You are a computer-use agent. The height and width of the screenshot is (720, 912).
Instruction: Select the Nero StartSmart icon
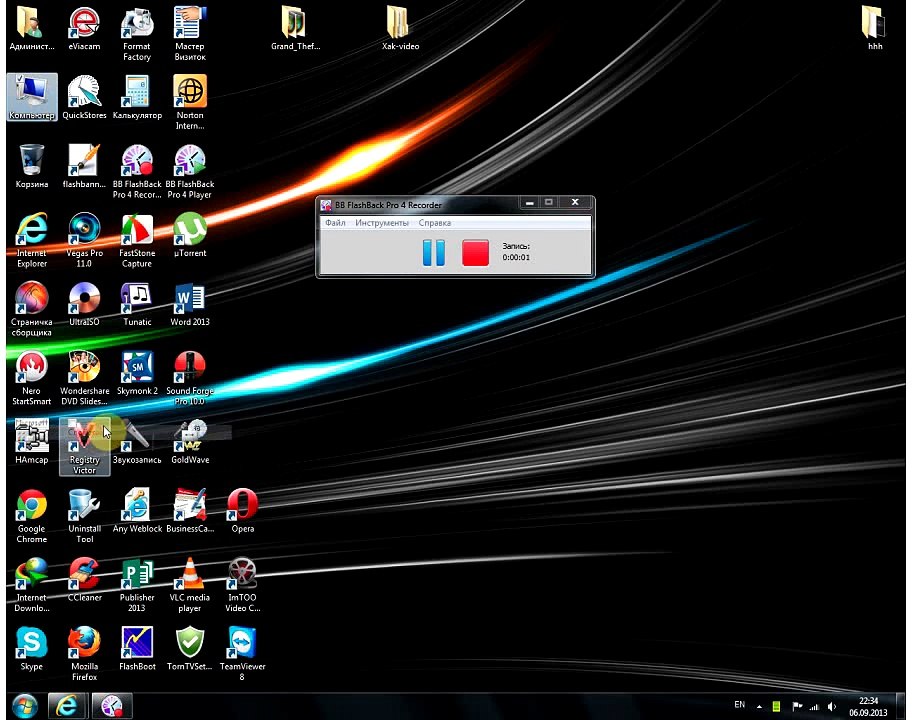pyautogui.click(x=31, y=379)
